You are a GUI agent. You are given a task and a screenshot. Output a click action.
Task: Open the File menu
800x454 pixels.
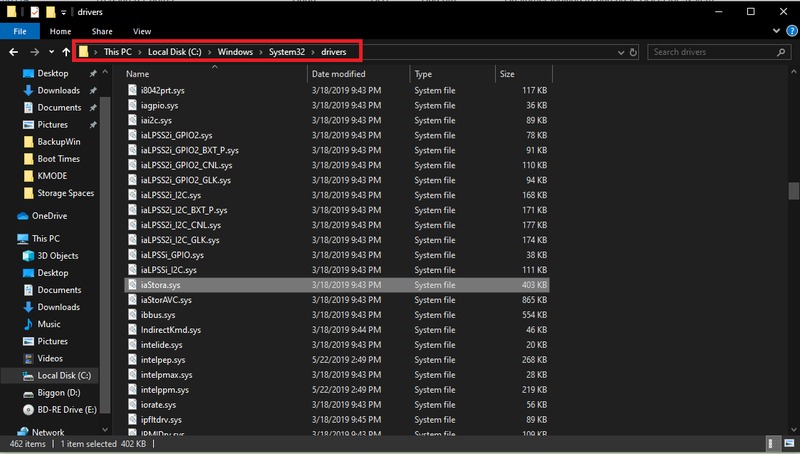point(17,32)
